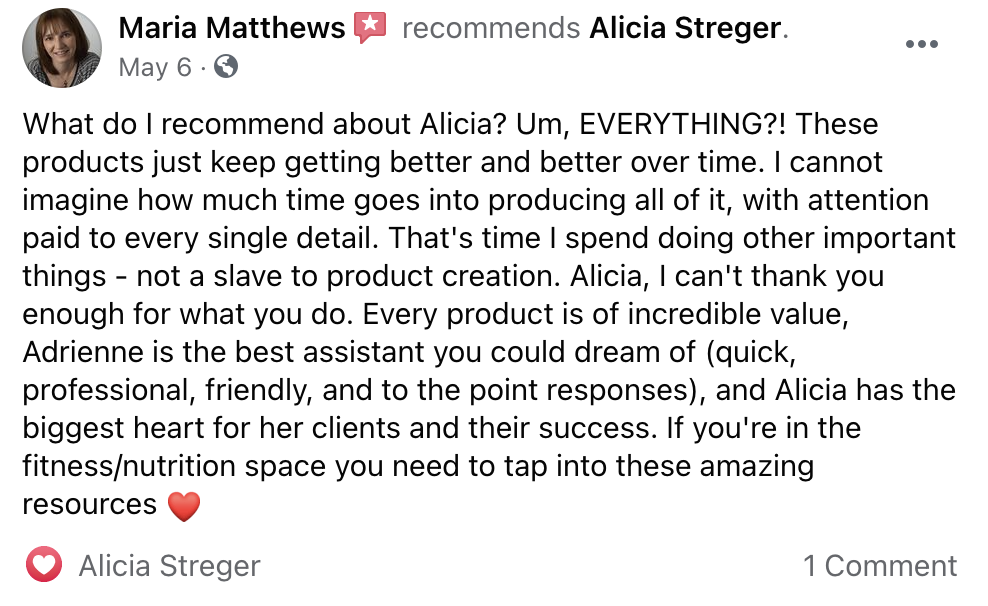Click the recommendation star badge icon

(x=370, y=28)
